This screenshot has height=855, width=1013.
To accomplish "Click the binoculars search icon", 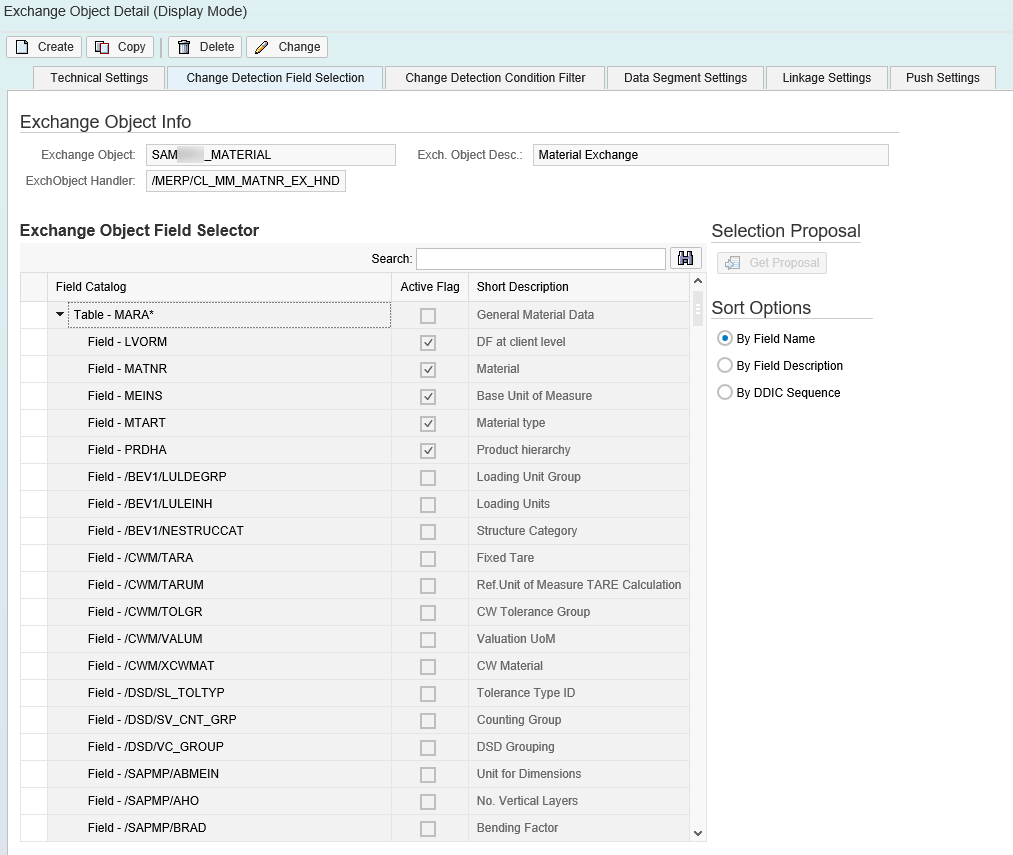I will coord(685,259).
